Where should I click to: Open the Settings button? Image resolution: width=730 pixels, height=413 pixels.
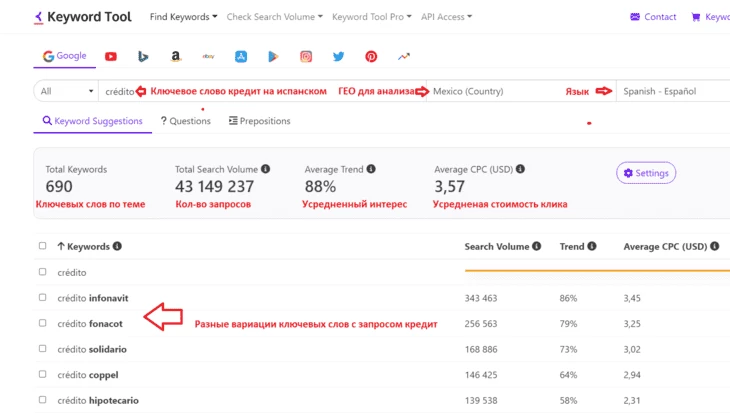pyautogui.click(x=646, y=173)
